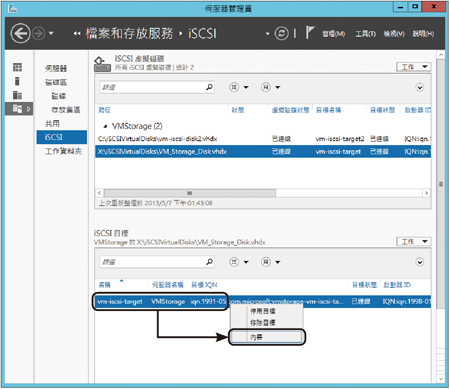Select 存放集區 in the side navigation
The width and height of the screenshot is (450, 389).
tap(65, 110)
